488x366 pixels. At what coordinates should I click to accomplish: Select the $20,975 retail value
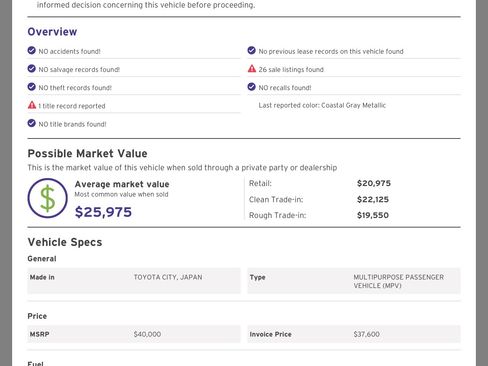[x=374, y=183]
